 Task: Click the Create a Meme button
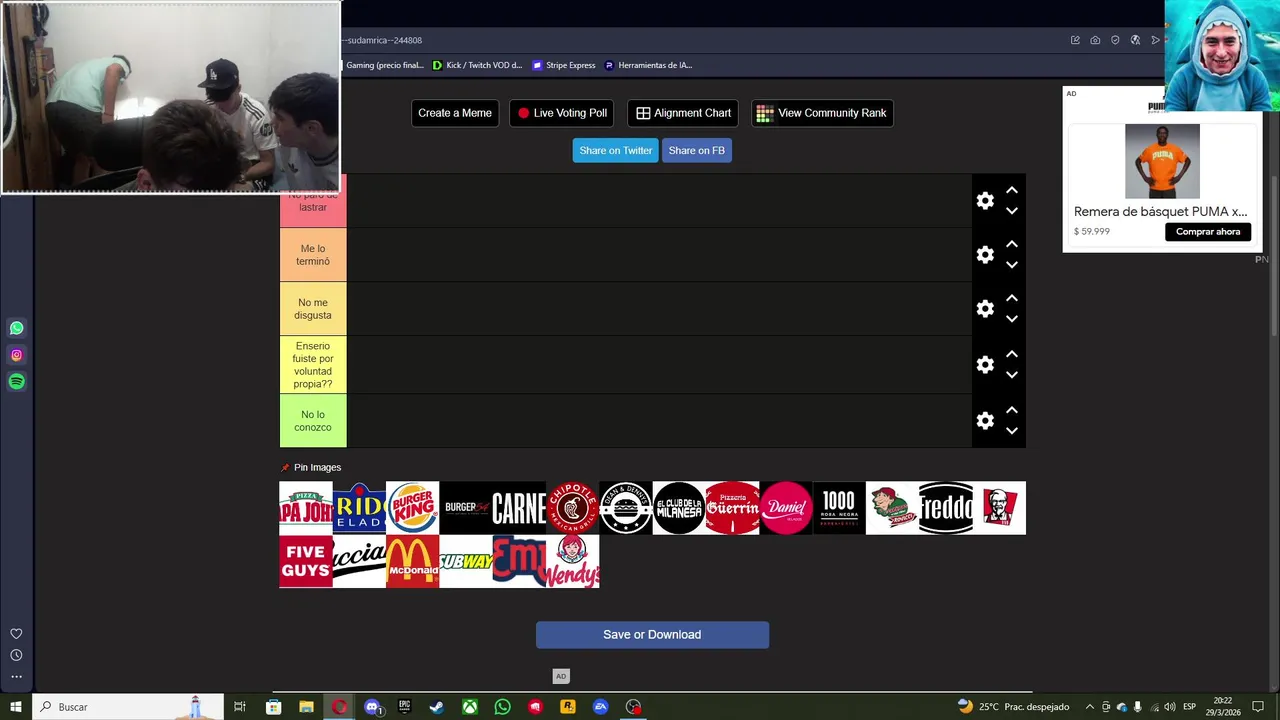click(x=455, y=113)
